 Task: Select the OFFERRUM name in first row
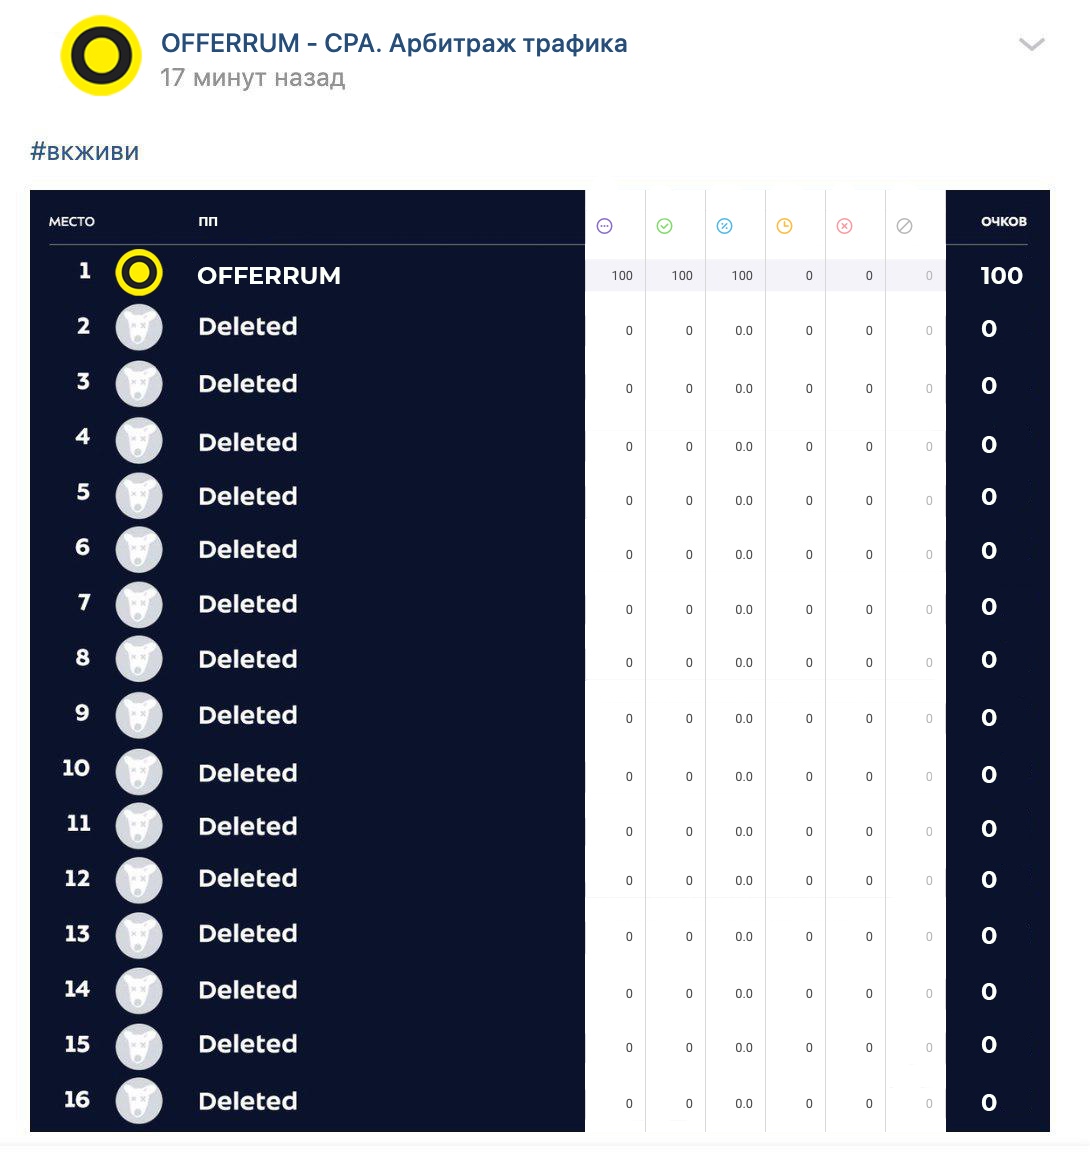(269, 276)
